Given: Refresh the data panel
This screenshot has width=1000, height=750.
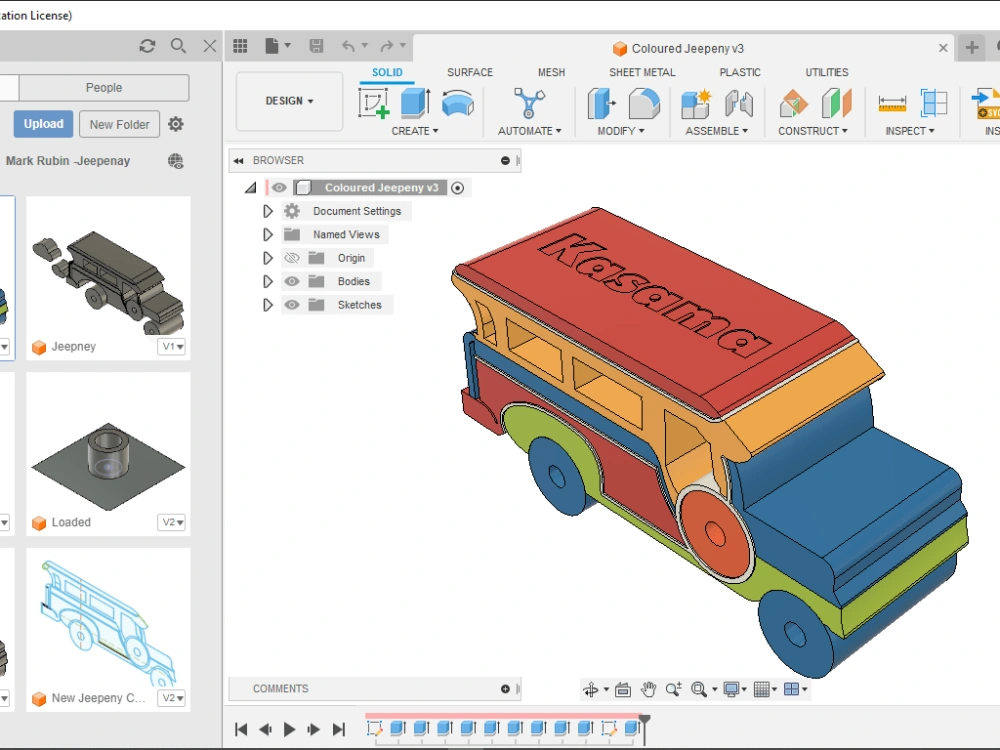Looking at the screenshot, I should tap(147, 46).
